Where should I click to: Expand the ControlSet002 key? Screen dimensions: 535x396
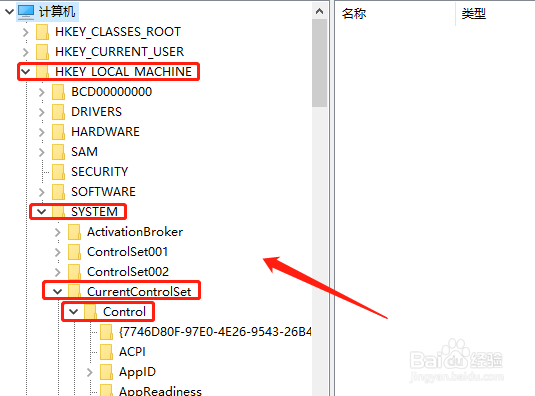57,272
